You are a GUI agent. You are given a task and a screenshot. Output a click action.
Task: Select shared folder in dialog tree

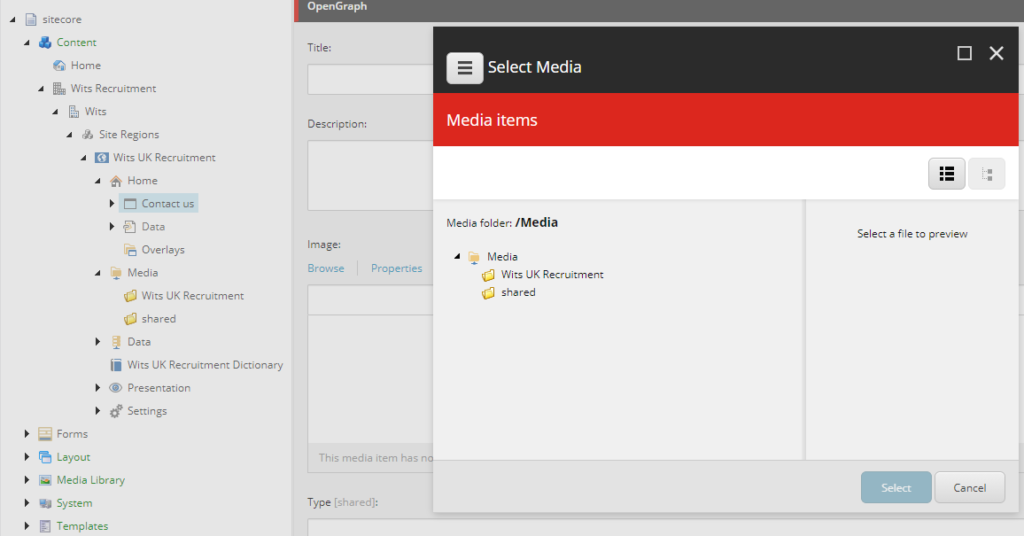coord(519,292)
